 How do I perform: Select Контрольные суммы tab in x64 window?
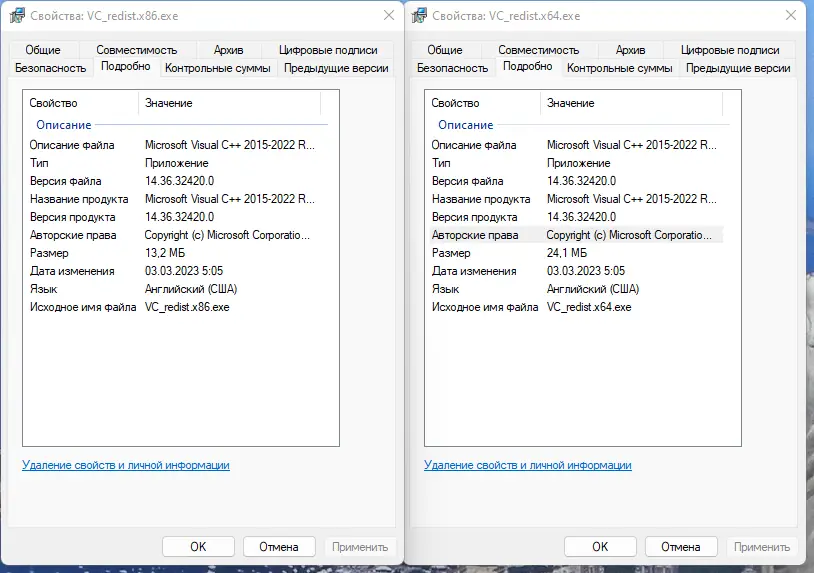(x=622, y=68)
